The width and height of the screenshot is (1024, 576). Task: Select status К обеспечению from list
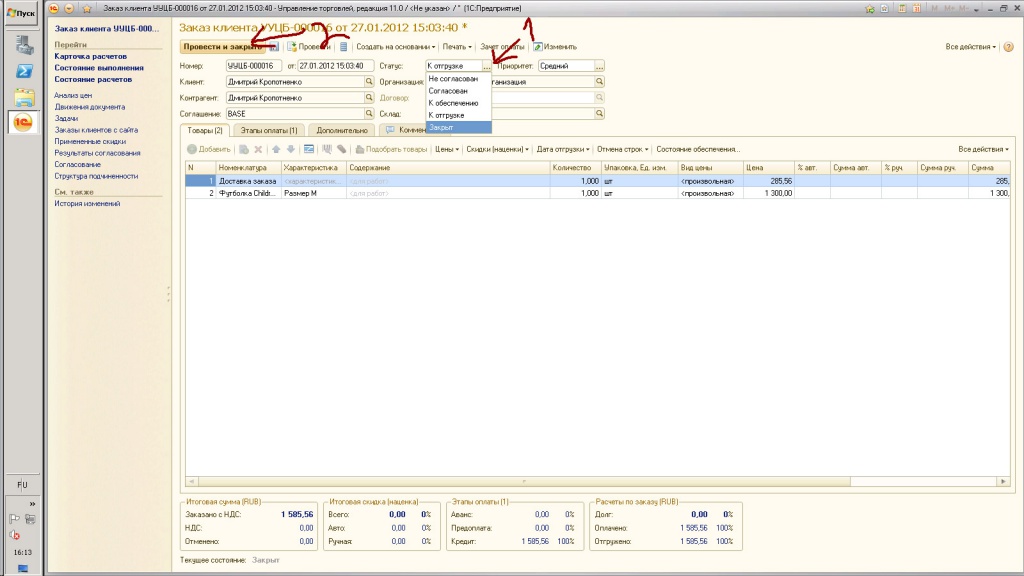(458, 103)
